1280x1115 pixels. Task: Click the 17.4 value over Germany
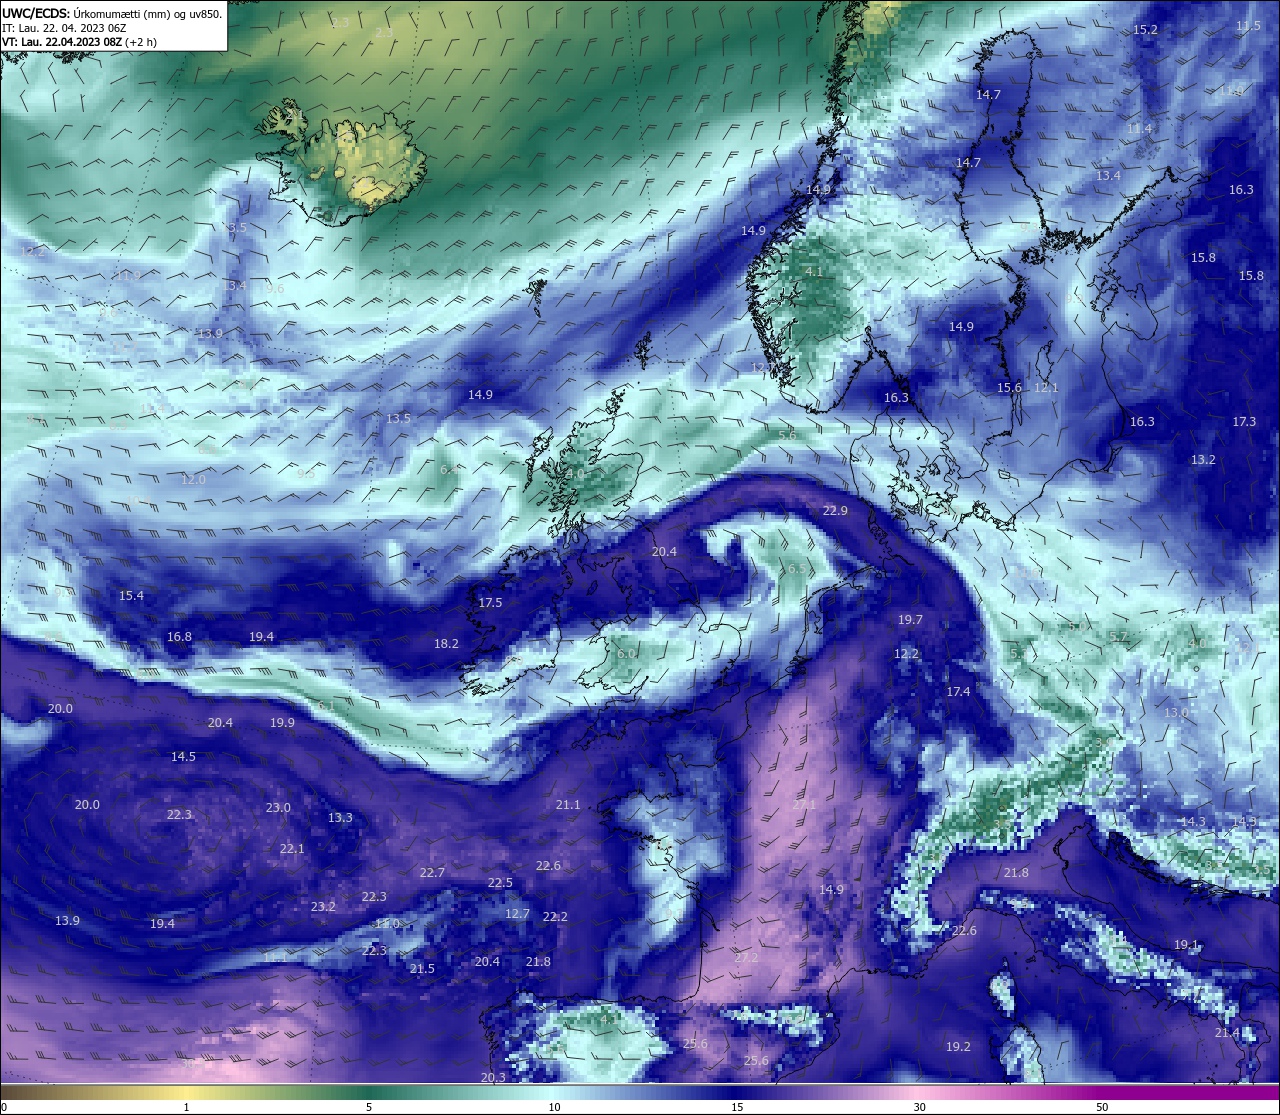[958, 691]
